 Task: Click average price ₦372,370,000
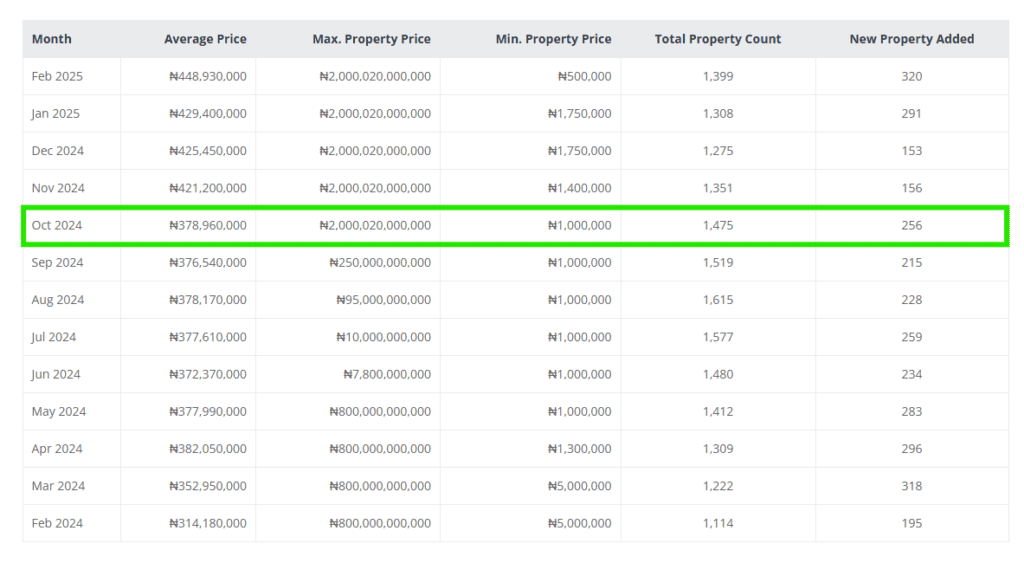(208, 374)
